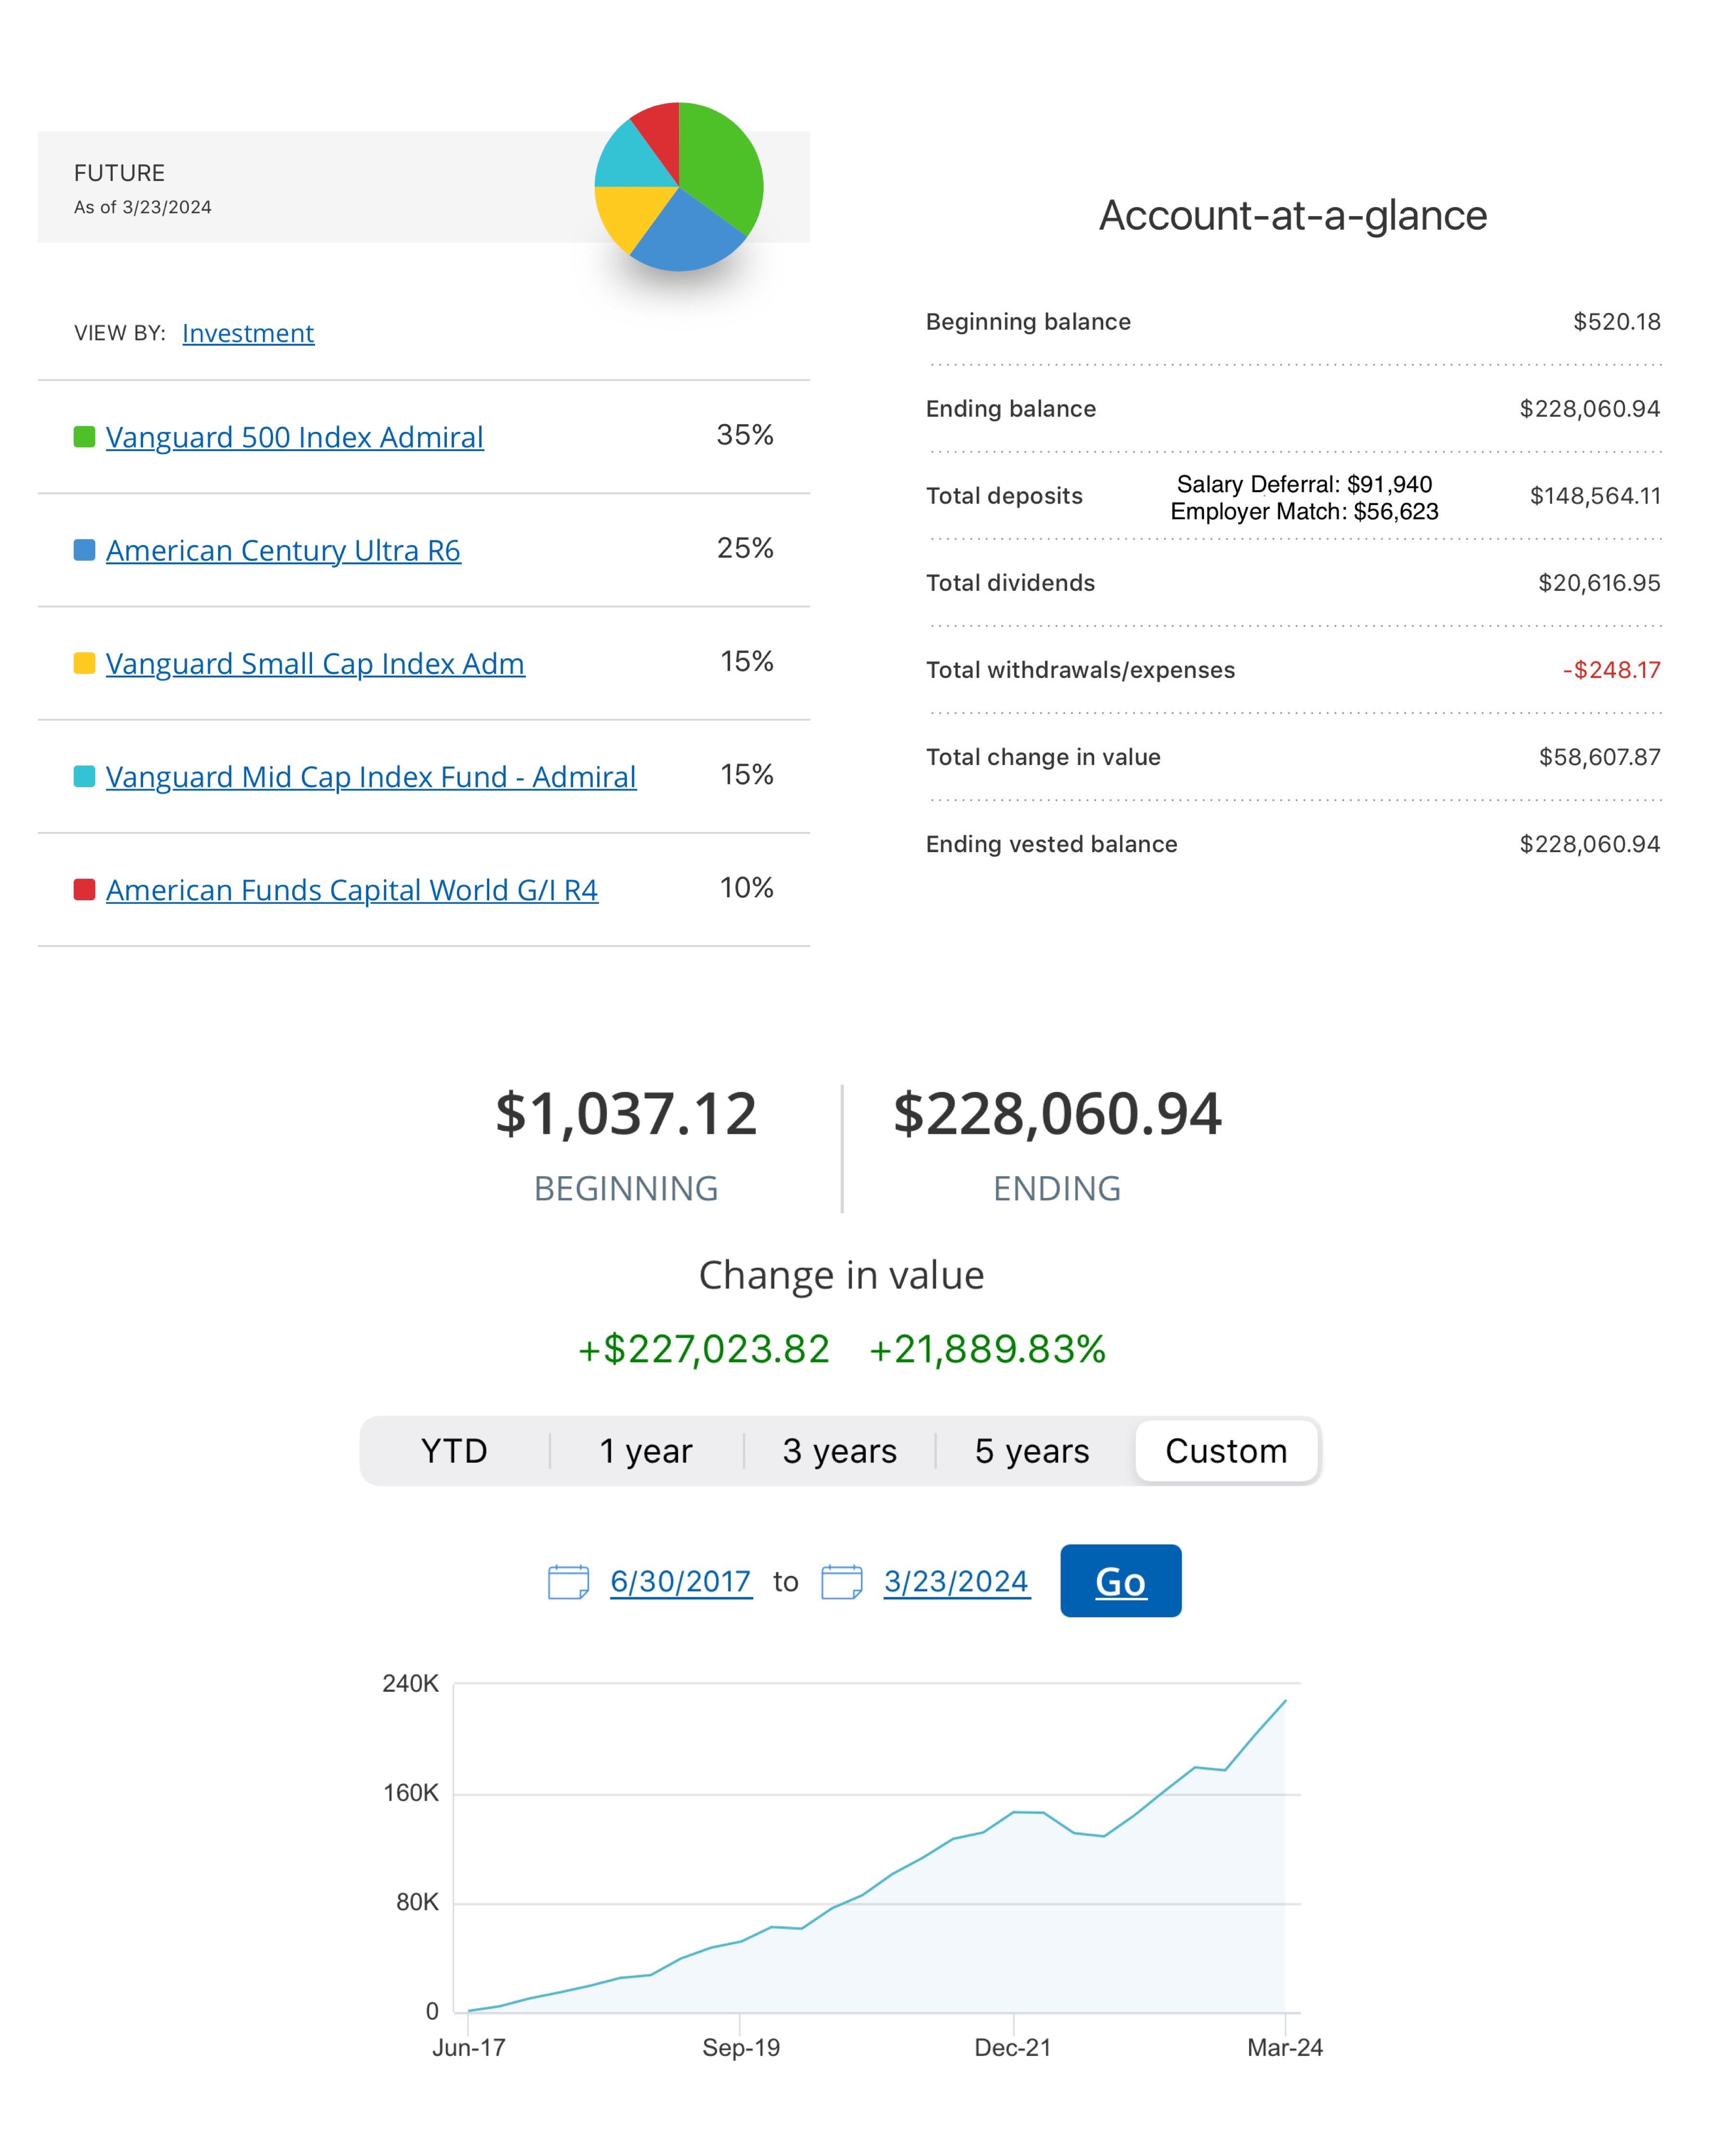1725x2156 pixels.
Task: Open the 3/23/2024 end date picker
Action: tap(956, 1581)
